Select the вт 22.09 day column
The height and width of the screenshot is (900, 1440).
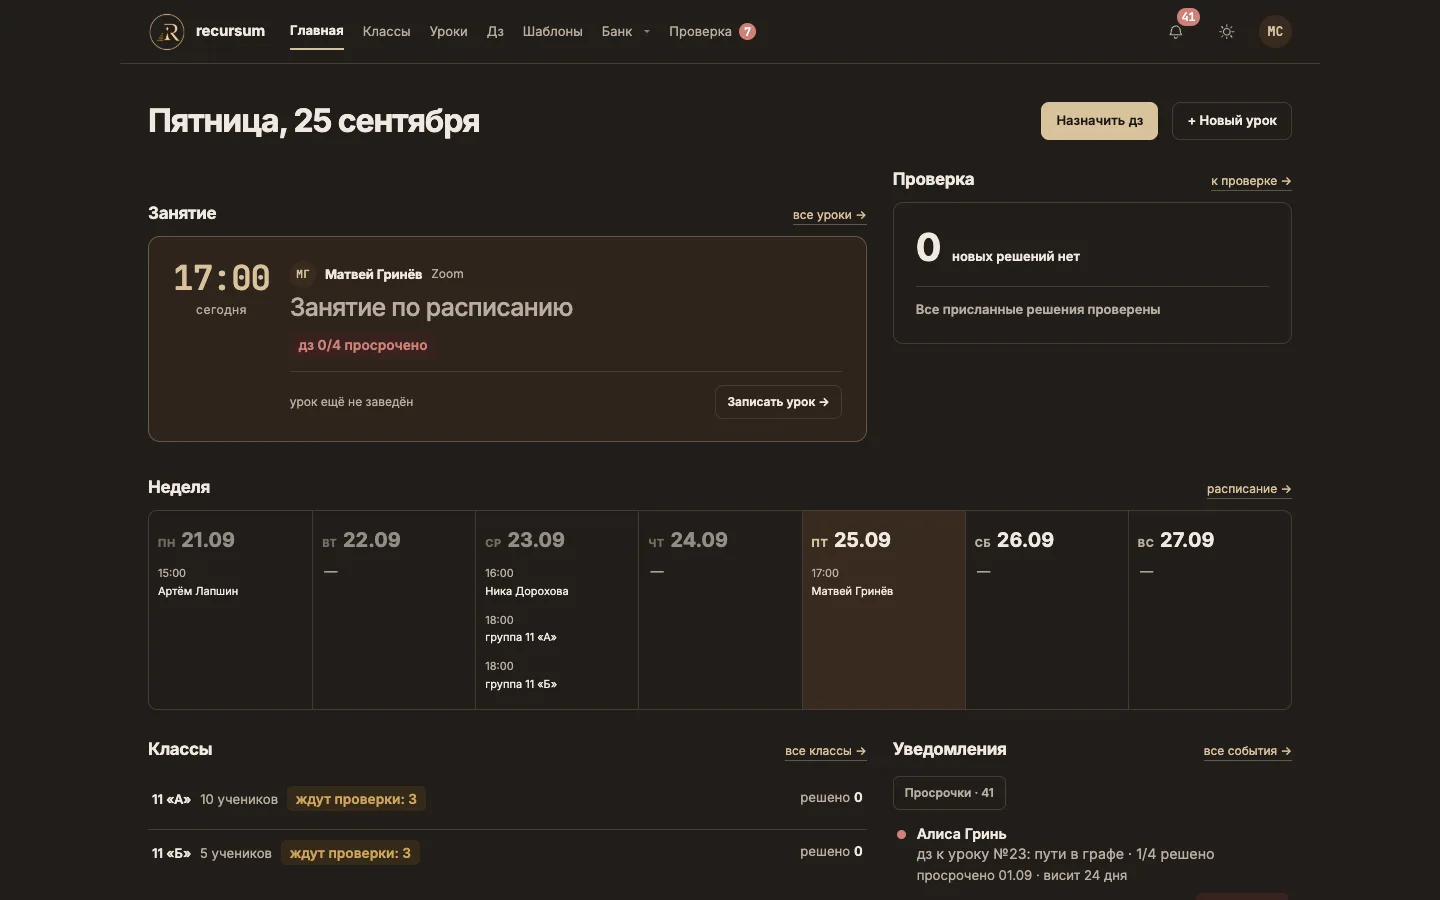[394, 610]
